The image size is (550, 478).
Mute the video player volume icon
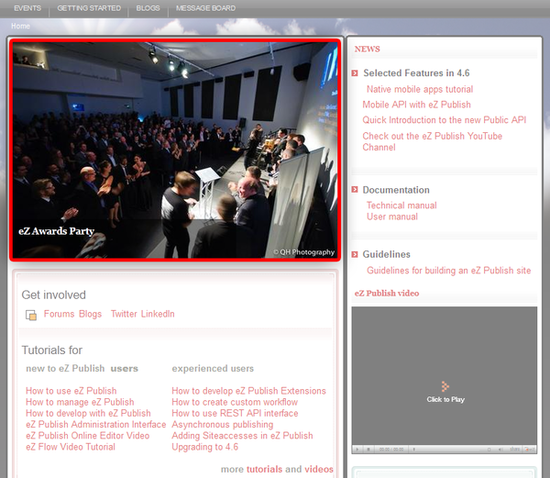tap(500, 449)
